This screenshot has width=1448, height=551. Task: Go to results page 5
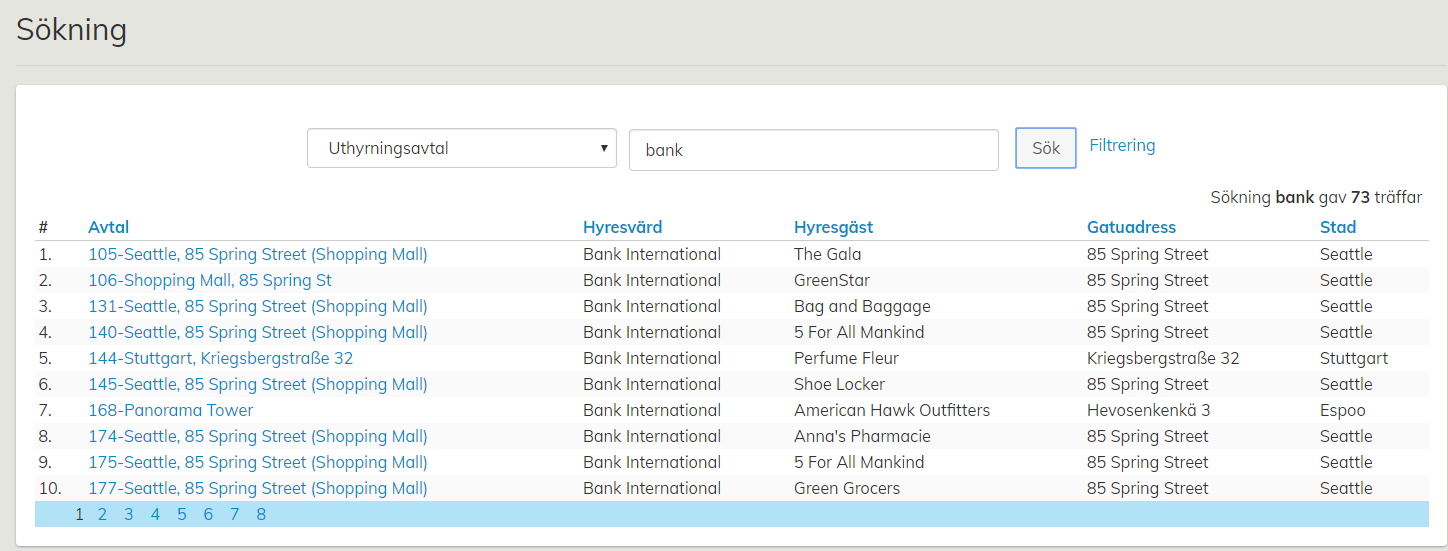tap(182, 514)
